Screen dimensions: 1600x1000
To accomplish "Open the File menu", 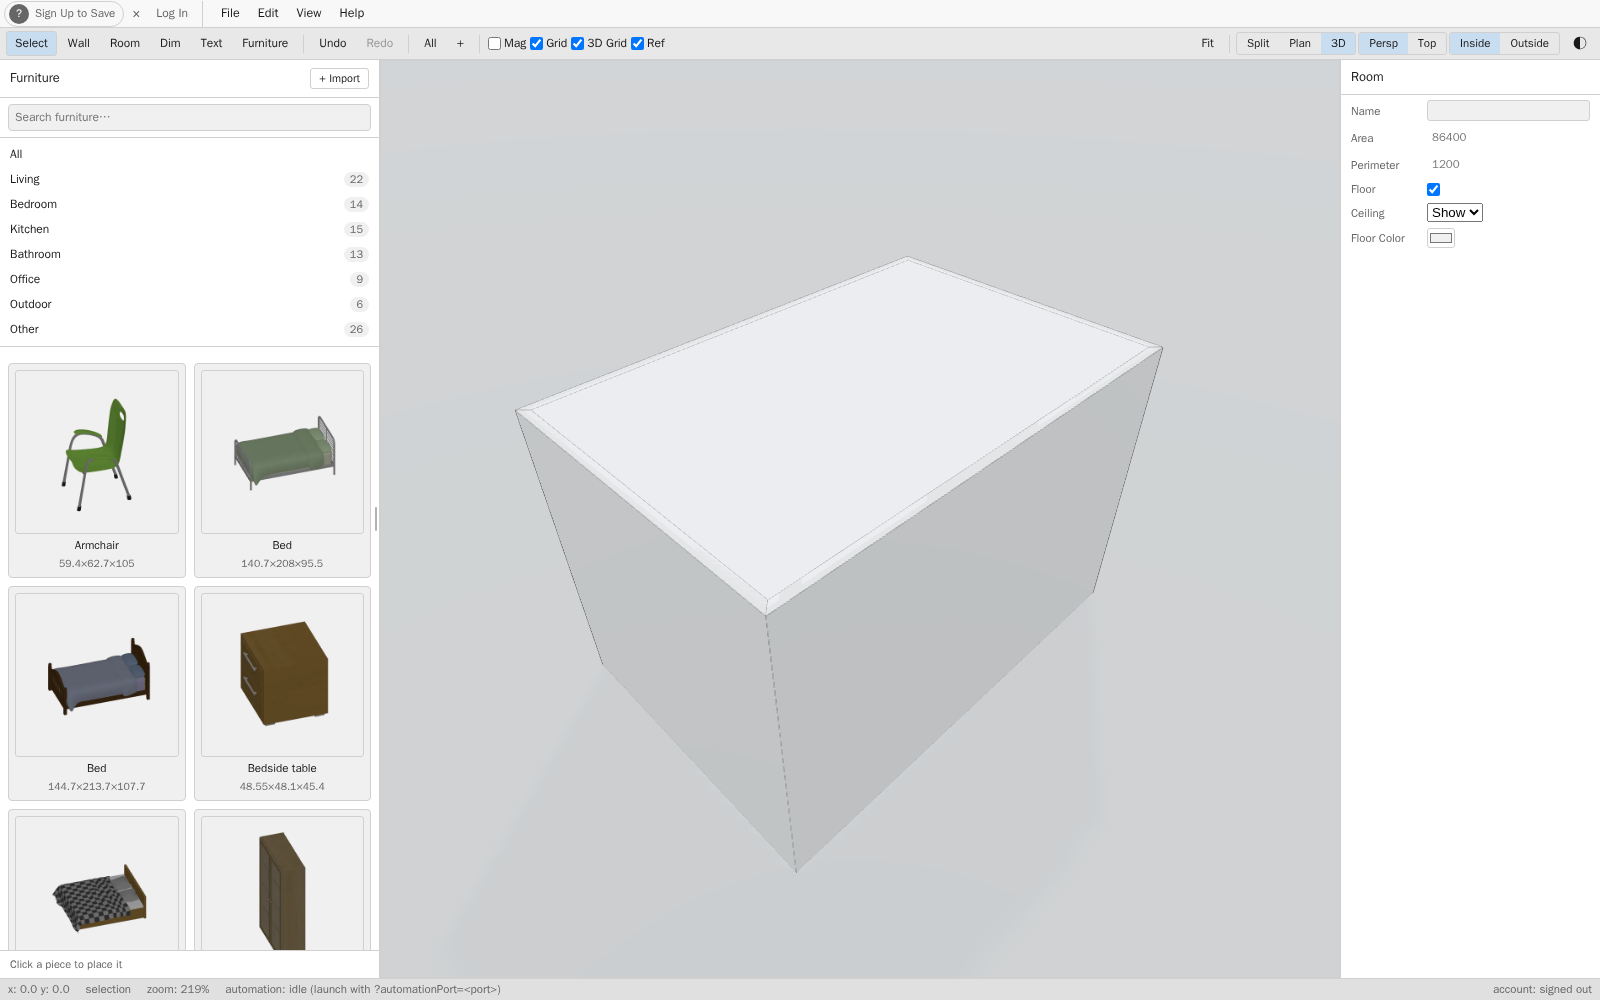I will click(x=230, y=13).
